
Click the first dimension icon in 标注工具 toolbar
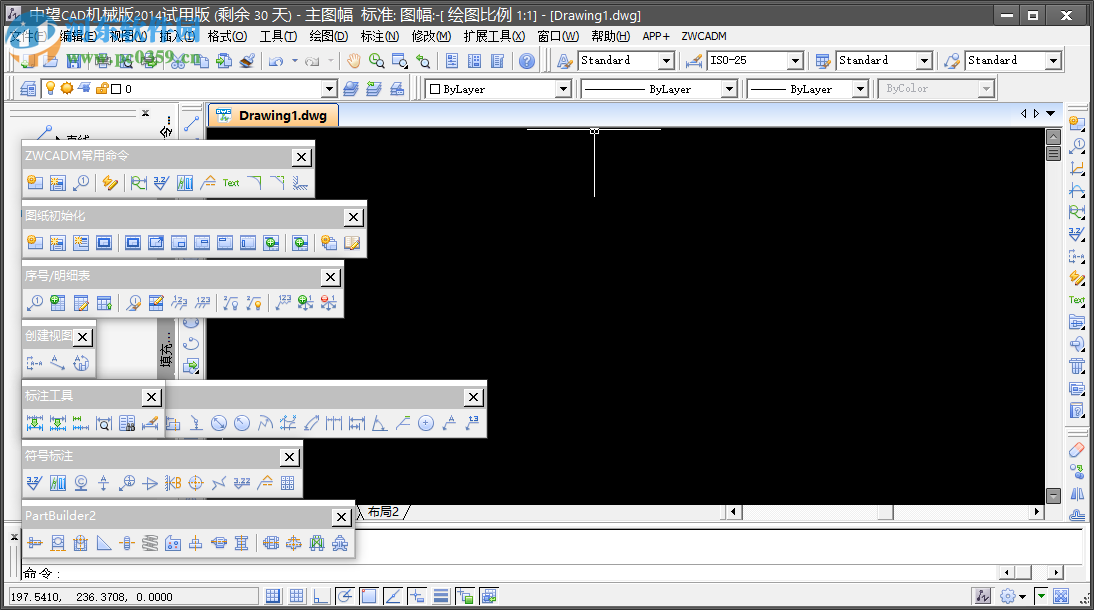pyautogui.click(x=35, y=423)
